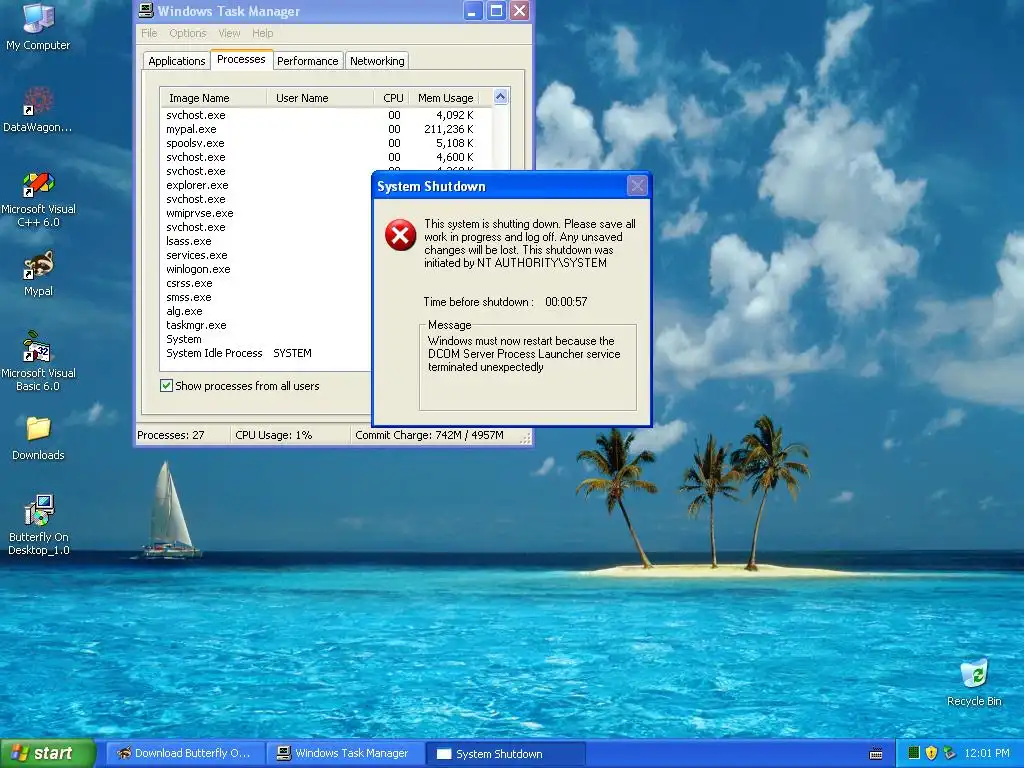Select the Recycle Bin icon
Screen dimensions: 1024x768
point(974,683)
